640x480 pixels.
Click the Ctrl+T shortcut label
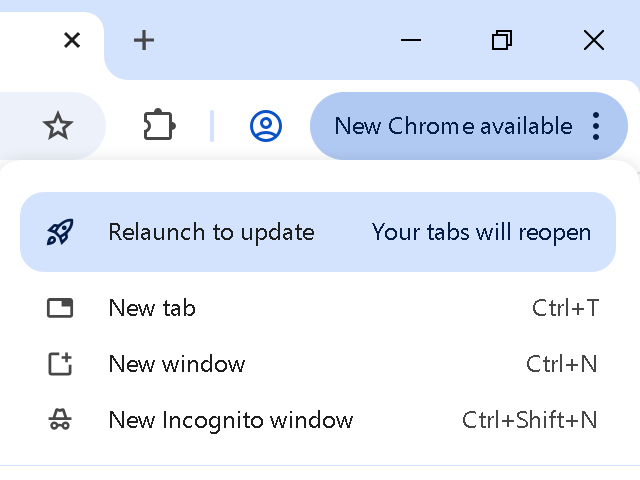pyautogui.click(x=565, y=308)
